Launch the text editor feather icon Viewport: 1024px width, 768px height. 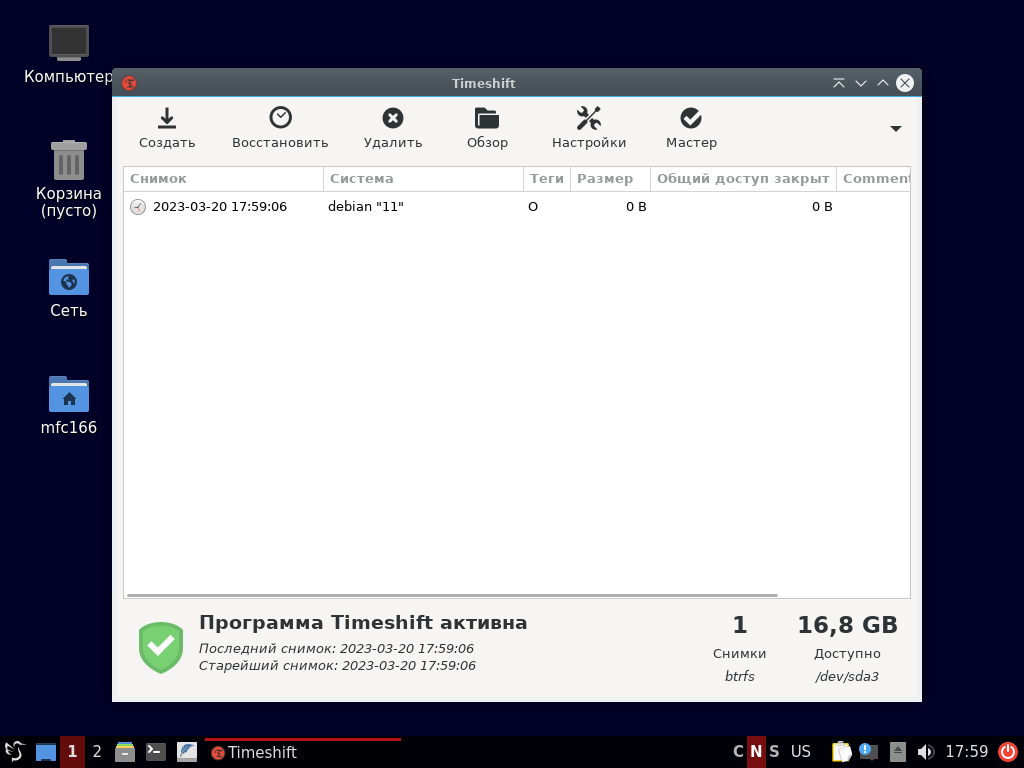pyautogui.click(x=187, y=752)
